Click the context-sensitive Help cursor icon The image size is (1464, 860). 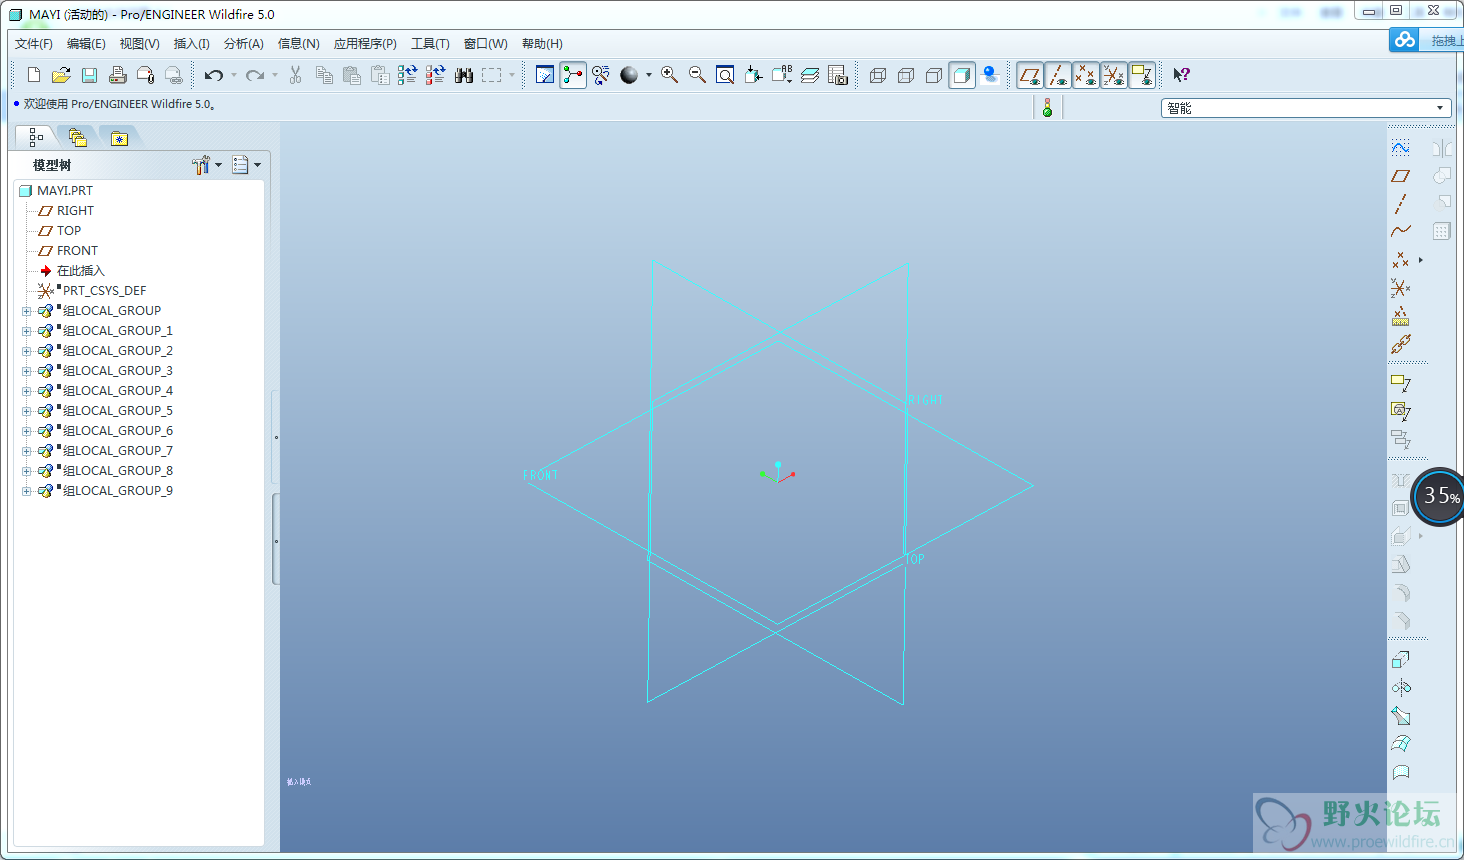pos(1181,75)
